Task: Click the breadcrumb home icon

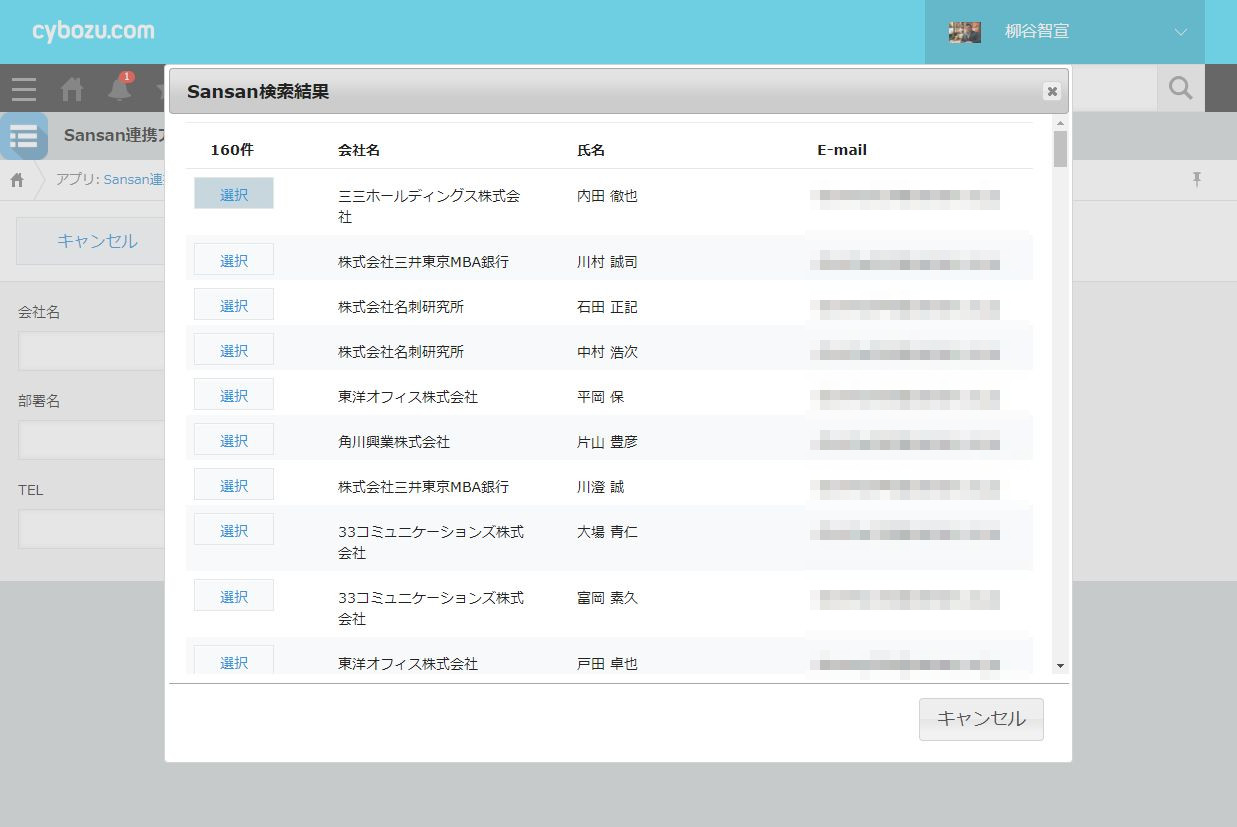Action: pos(17,180)
